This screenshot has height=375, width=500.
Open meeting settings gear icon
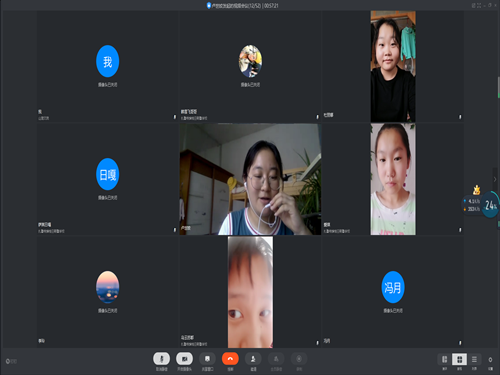pyautogui.click(x=490, y=360)
